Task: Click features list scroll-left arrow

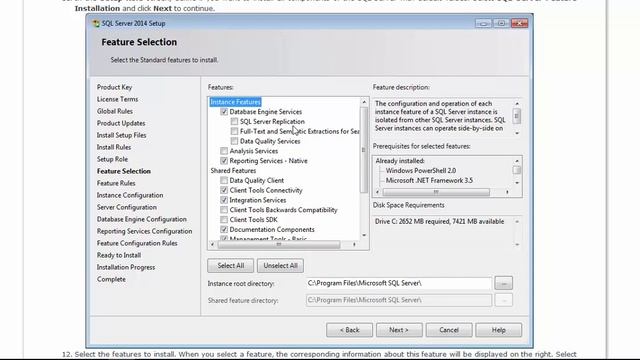Action: point(212,244)
